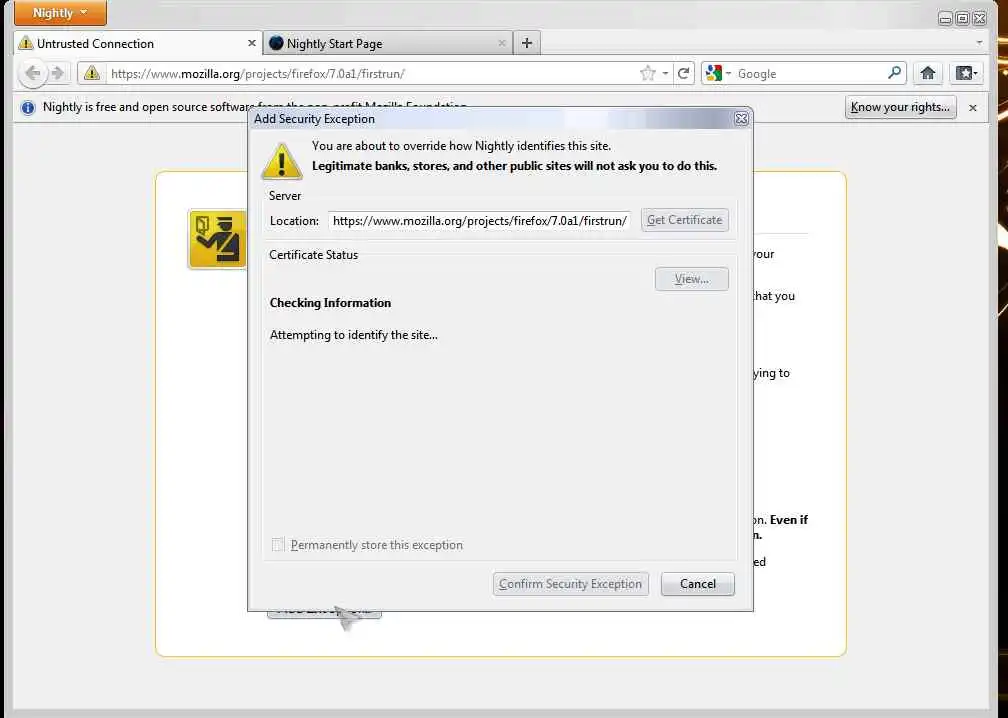Close the Nightly browser window

click(x=980, y=19)
